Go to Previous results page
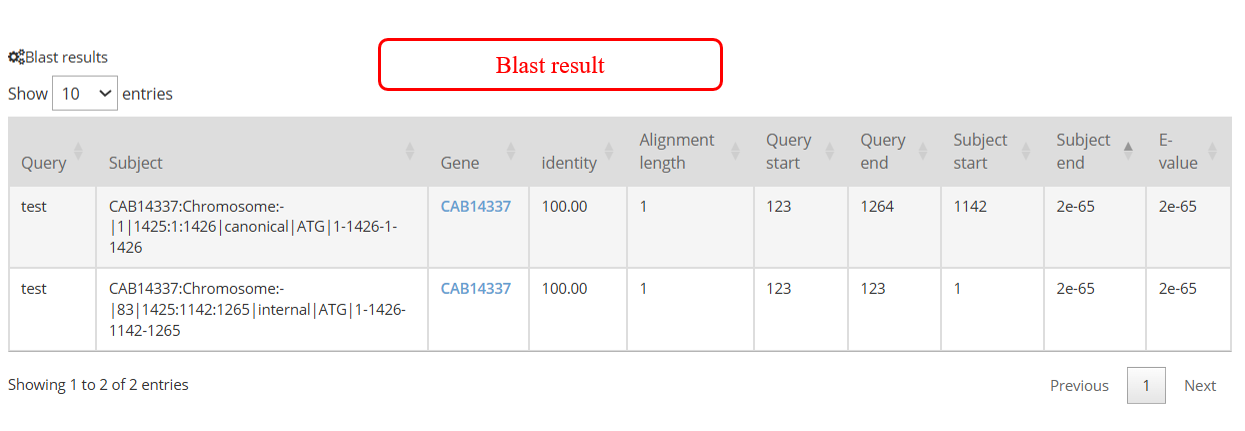 coord(1079,386)
